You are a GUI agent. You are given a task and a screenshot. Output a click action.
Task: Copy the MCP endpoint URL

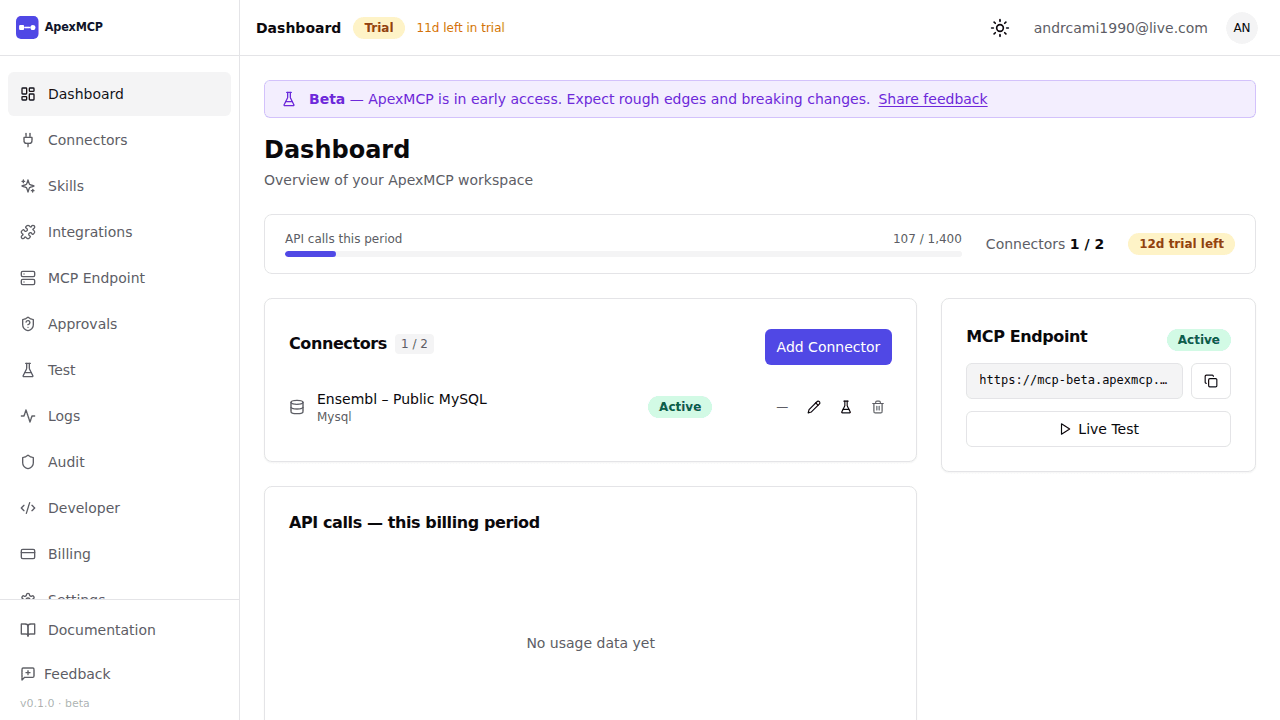tap(1211, 381)
